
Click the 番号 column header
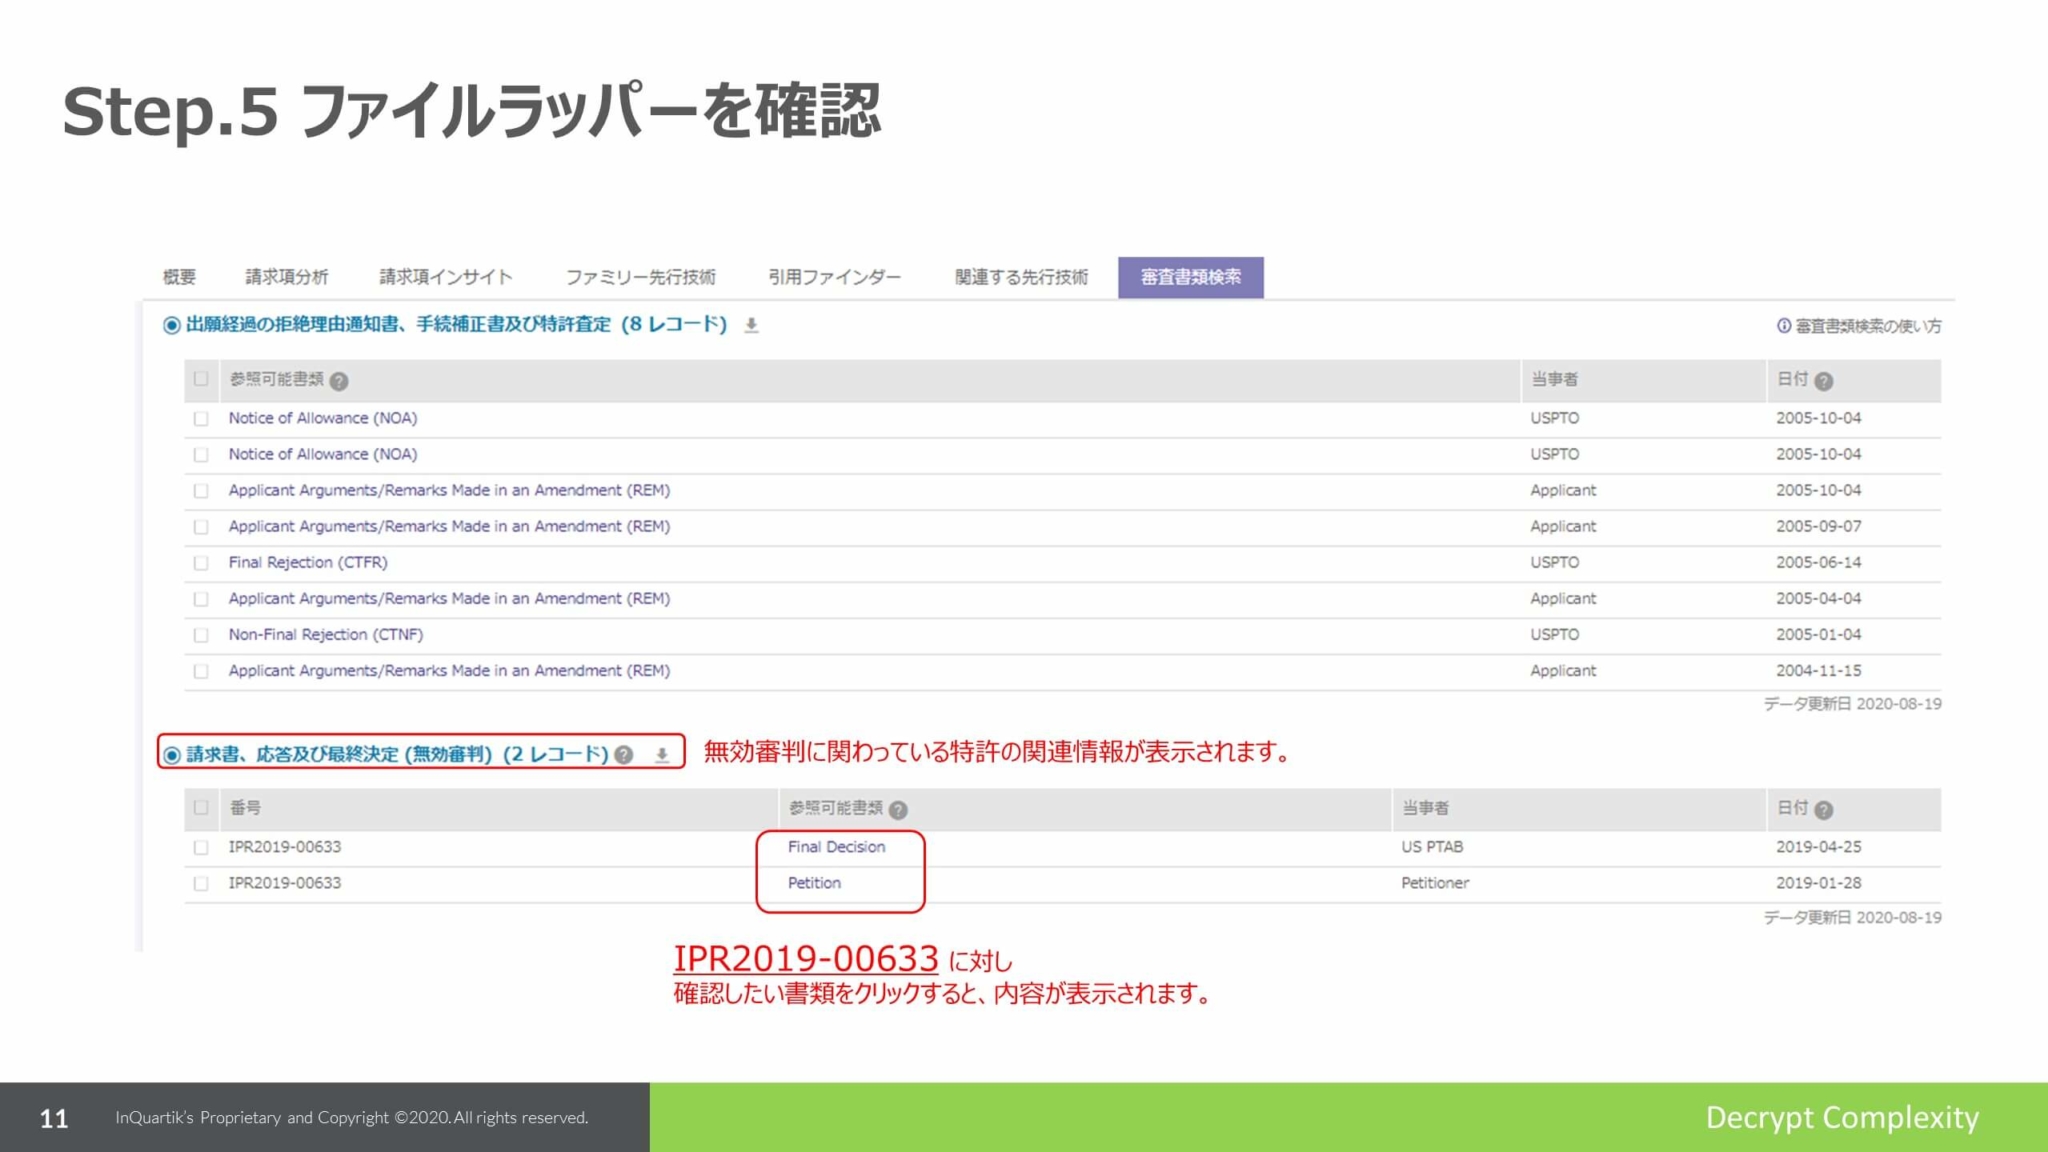(x=245, y=808)
